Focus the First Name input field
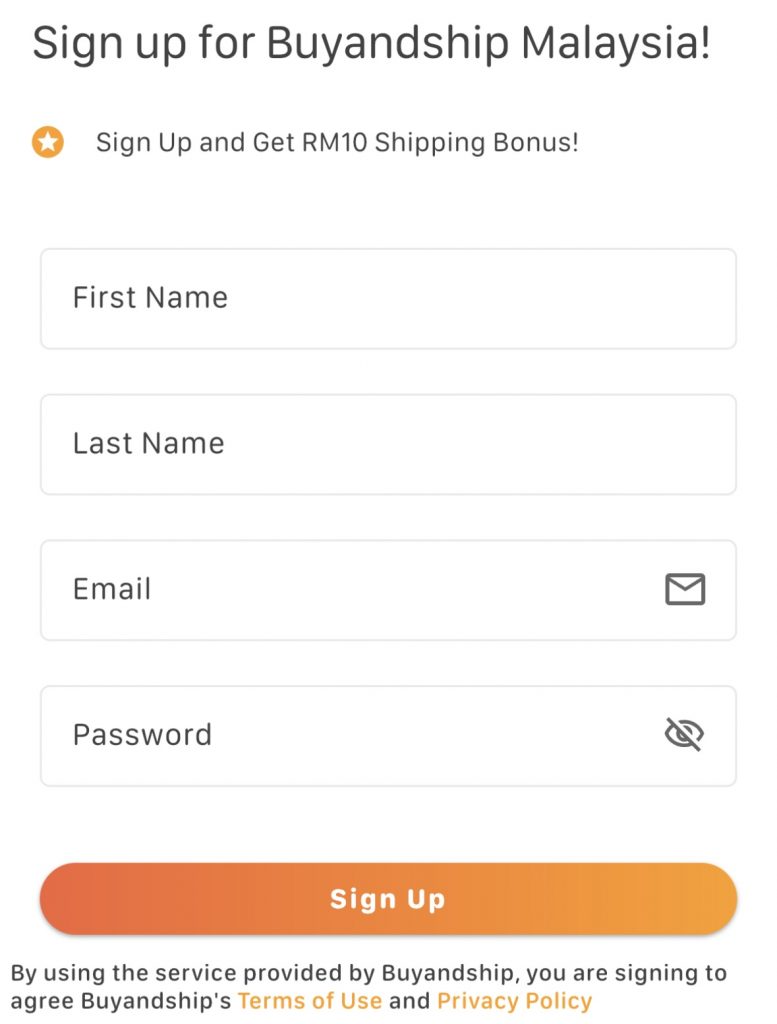The width and height of the screenshot is (777, 1024). (388, 298)
